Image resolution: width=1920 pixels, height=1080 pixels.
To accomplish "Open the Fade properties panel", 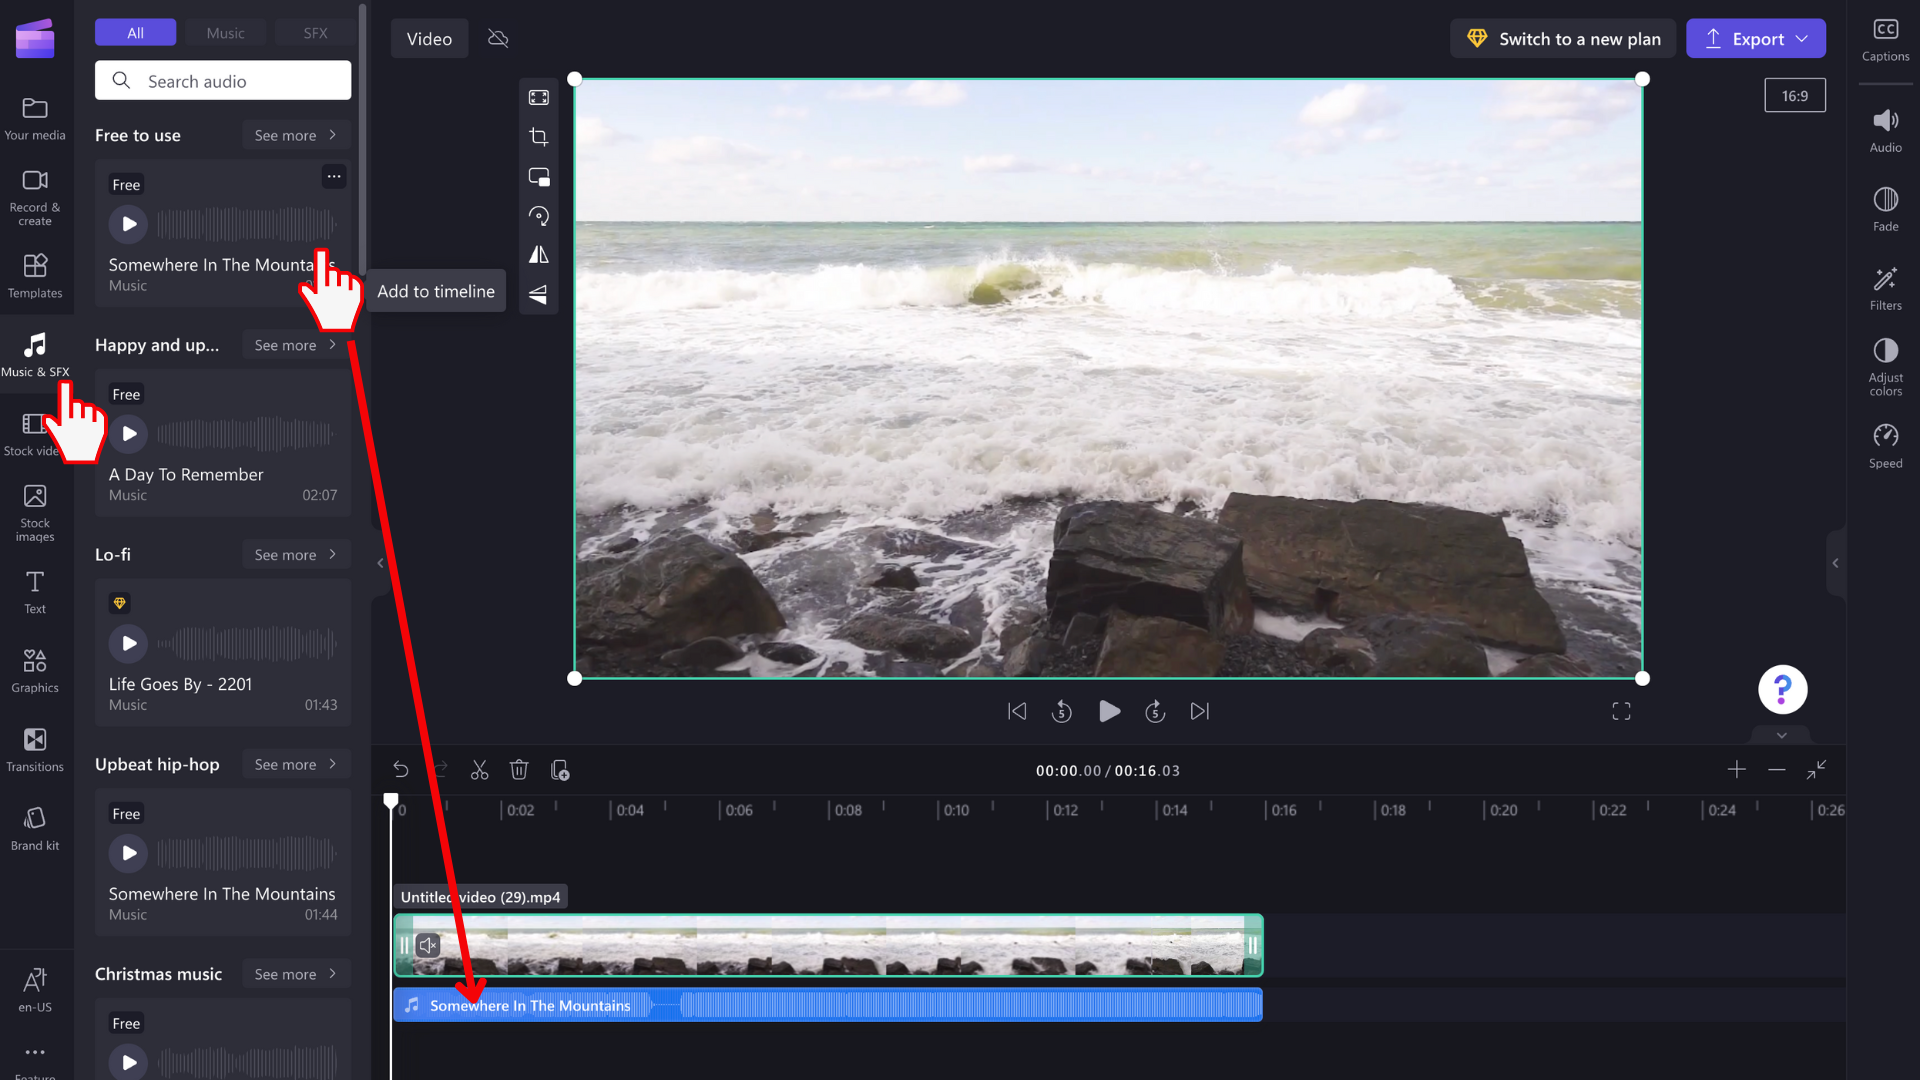I will (1885, 210).
